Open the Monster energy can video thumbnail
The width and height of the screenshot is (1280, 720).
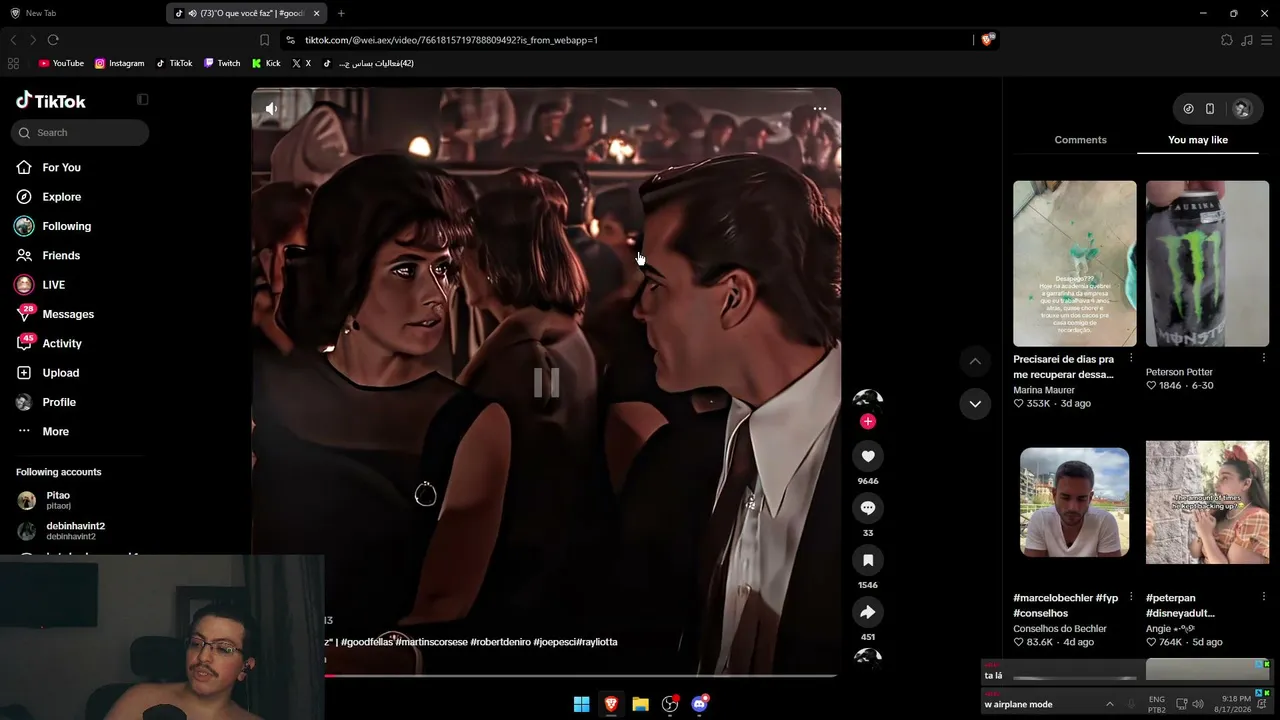[x=1207, y=264]
